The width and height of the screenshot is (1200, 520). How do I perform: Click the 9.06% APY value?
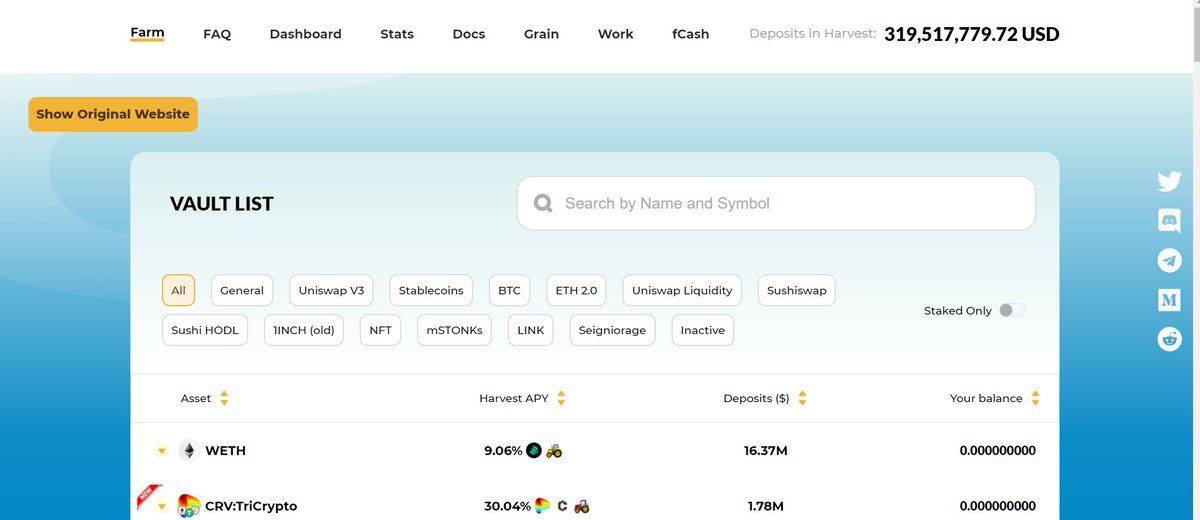503,451
